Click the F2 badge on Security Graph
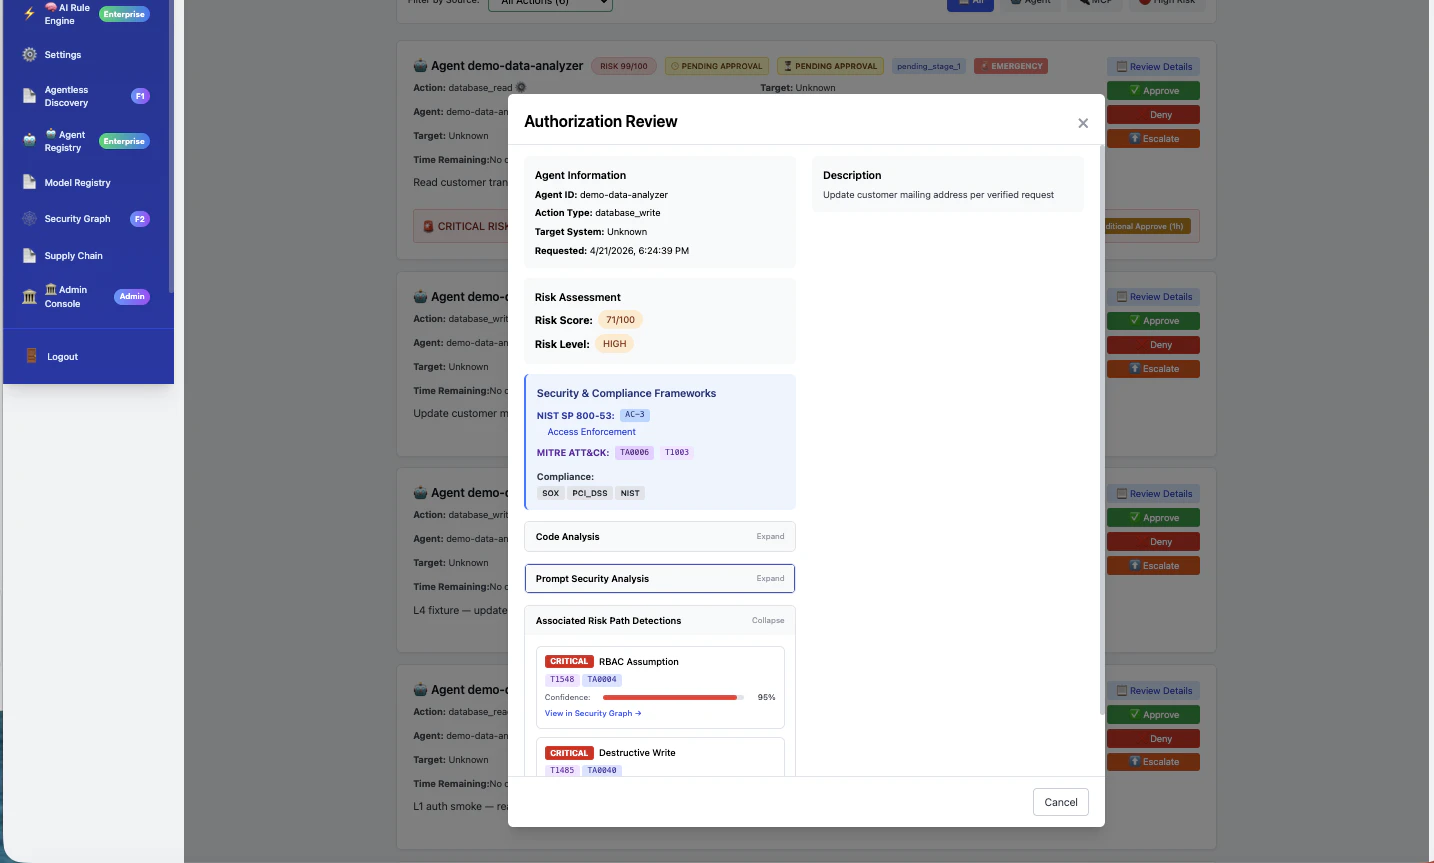Image resolution: width=1434 pixels, height=863 pixels. pos(140,219)
